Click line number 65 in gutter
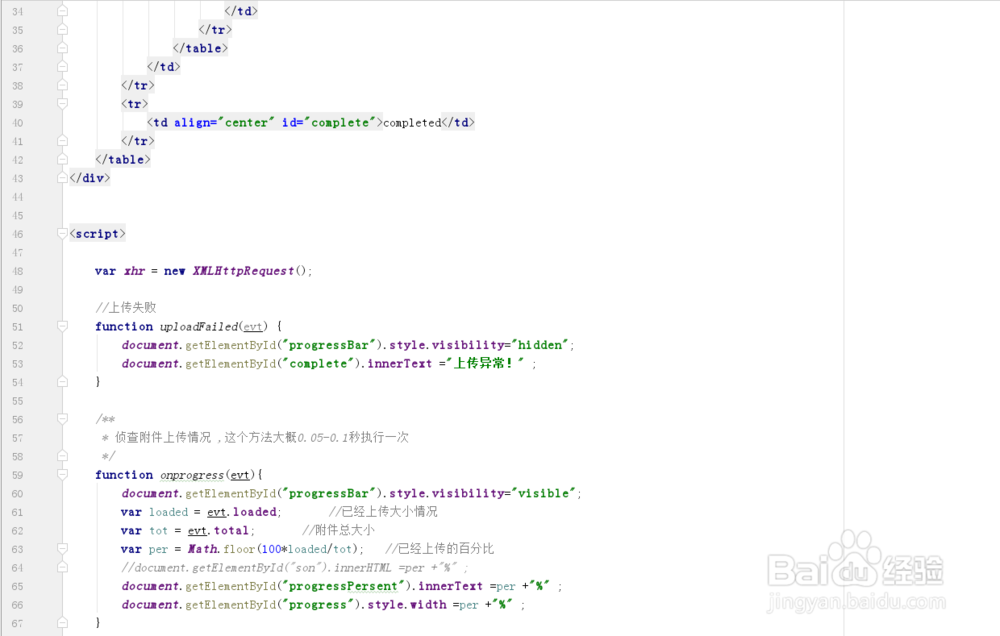The height and width of the screenshot is (636, 1000). tap(17, 586)
